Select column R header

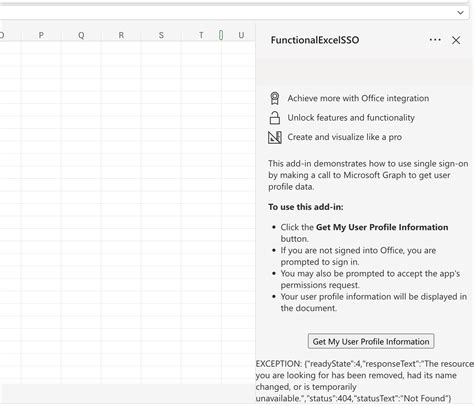tap(121, 35)
